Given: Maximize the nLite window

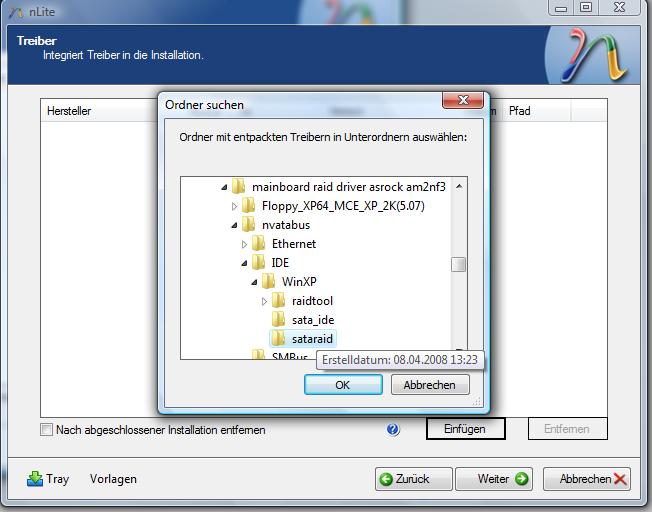Looking at the screenshot, I should 586,7.
